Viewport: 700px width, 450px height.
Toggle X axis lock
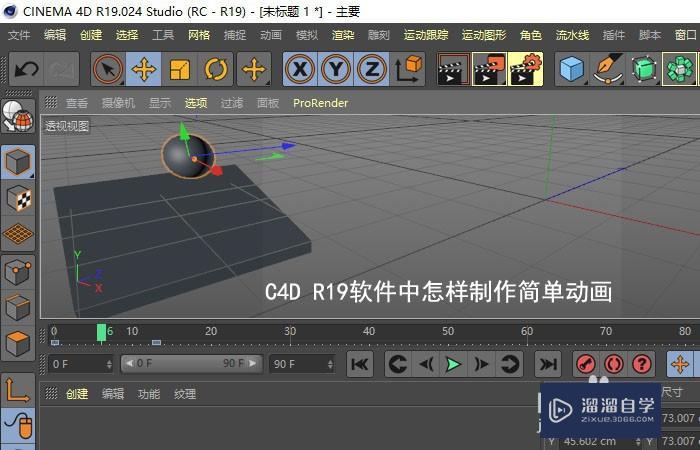coord(300,69)
